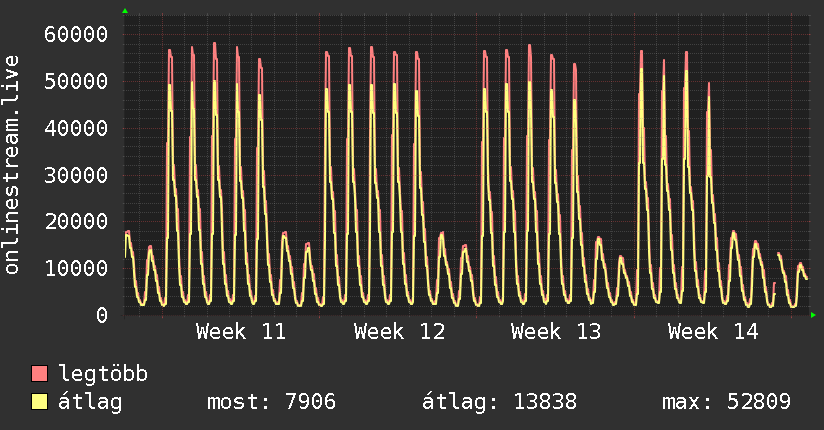The height and width of the screenshot is (430, 824).
Task: Click the 50000 y-axis tick label
Action: 76,81
